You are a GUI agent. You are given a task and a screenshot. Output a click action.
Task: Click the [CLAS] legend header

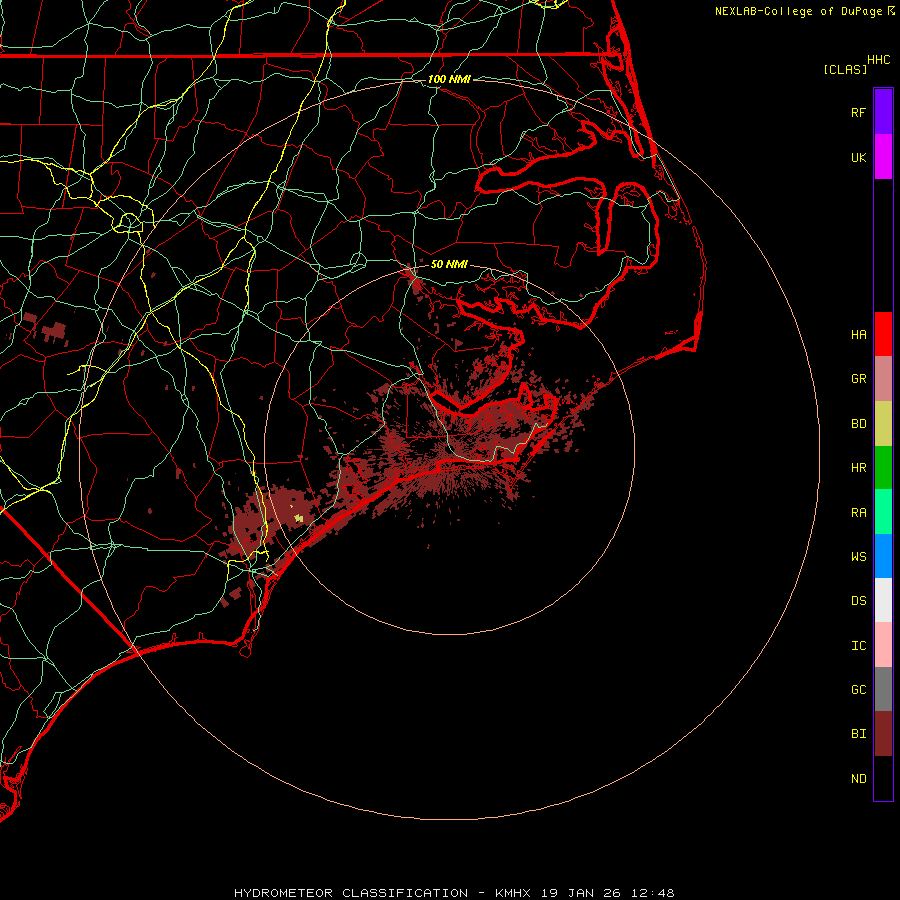point(845,69)
